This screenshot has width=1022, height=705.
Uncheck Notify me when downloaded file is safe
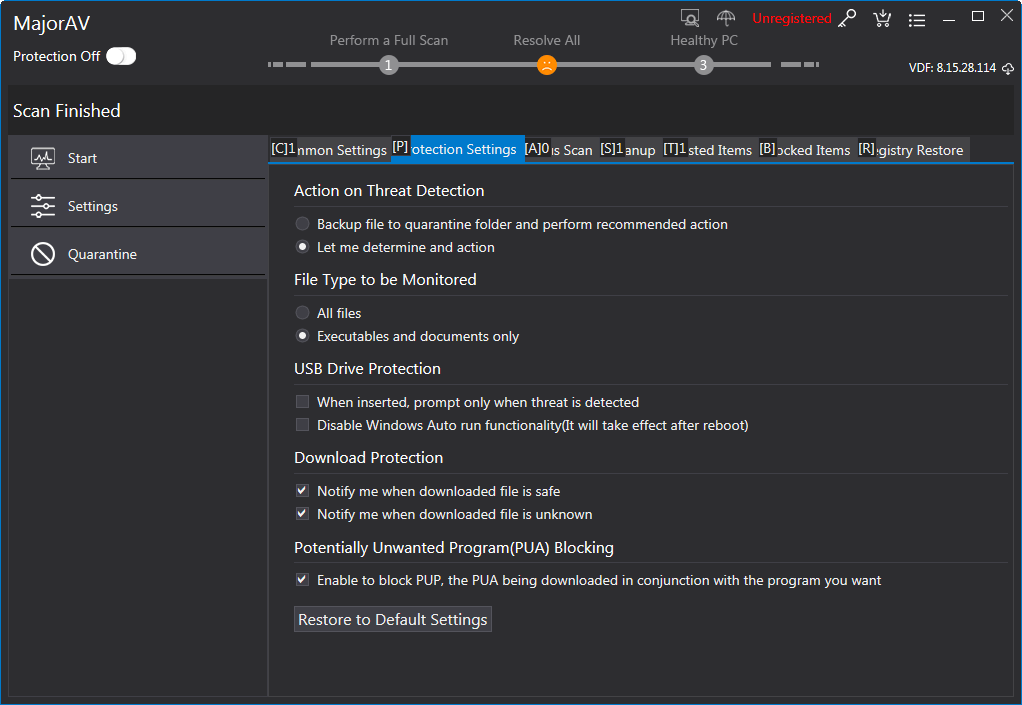[x=302, y=491]
